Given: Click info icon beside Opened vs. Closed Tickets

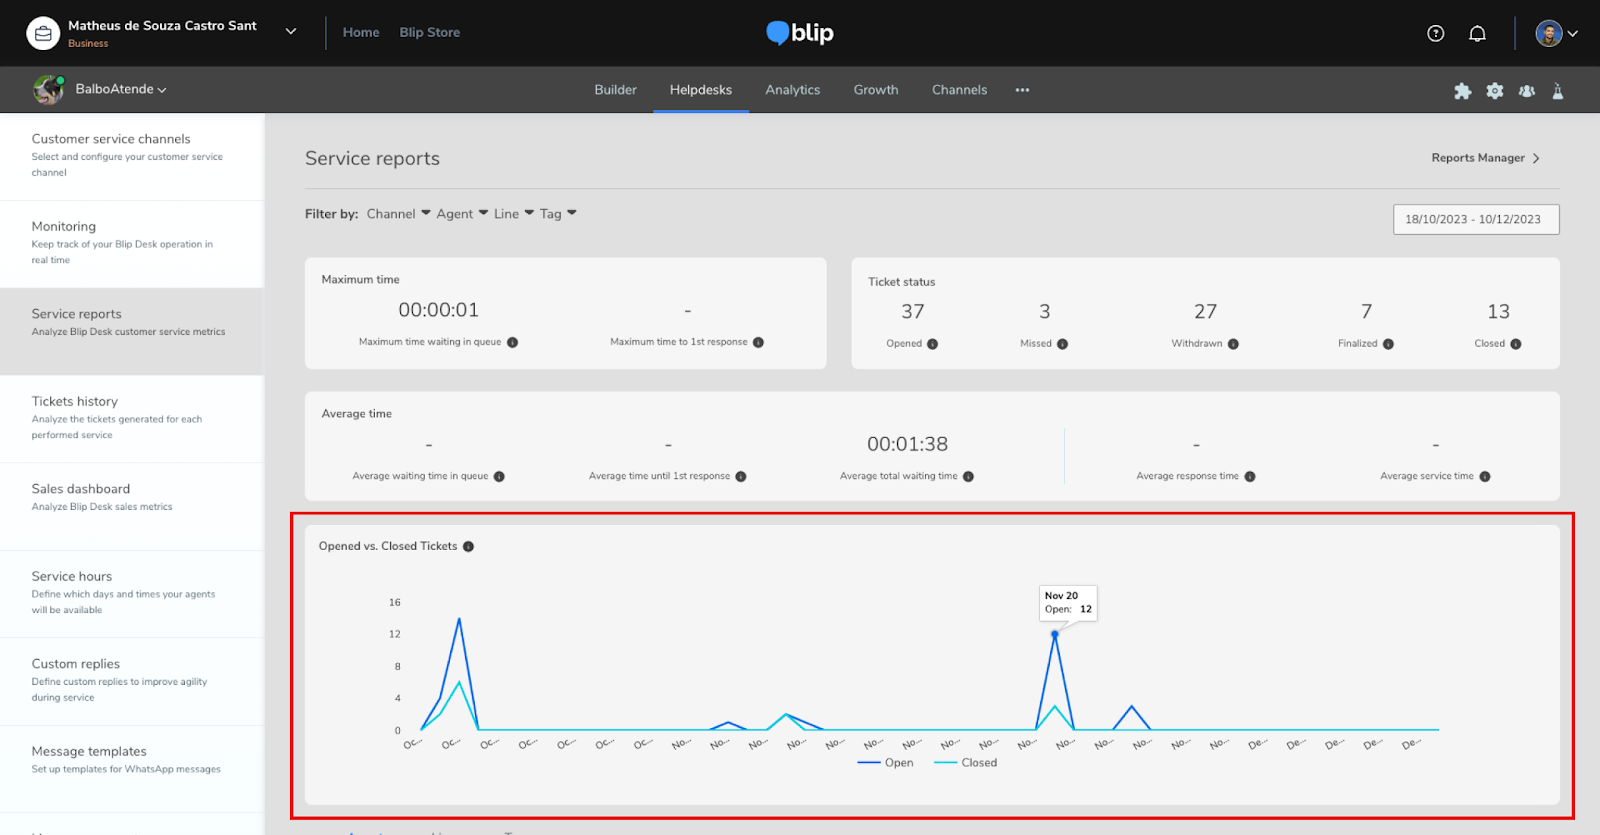Looking at the screenshot, I should (468, 547).
